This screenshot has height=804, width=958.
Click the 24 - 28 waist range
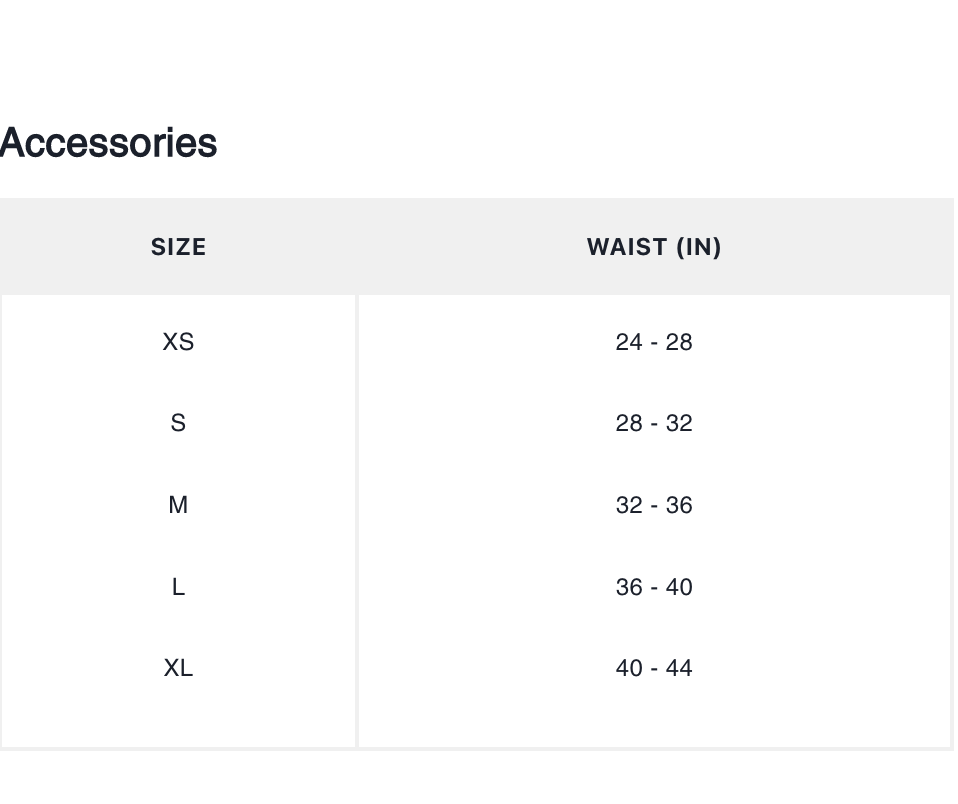(x=654, y=342)
